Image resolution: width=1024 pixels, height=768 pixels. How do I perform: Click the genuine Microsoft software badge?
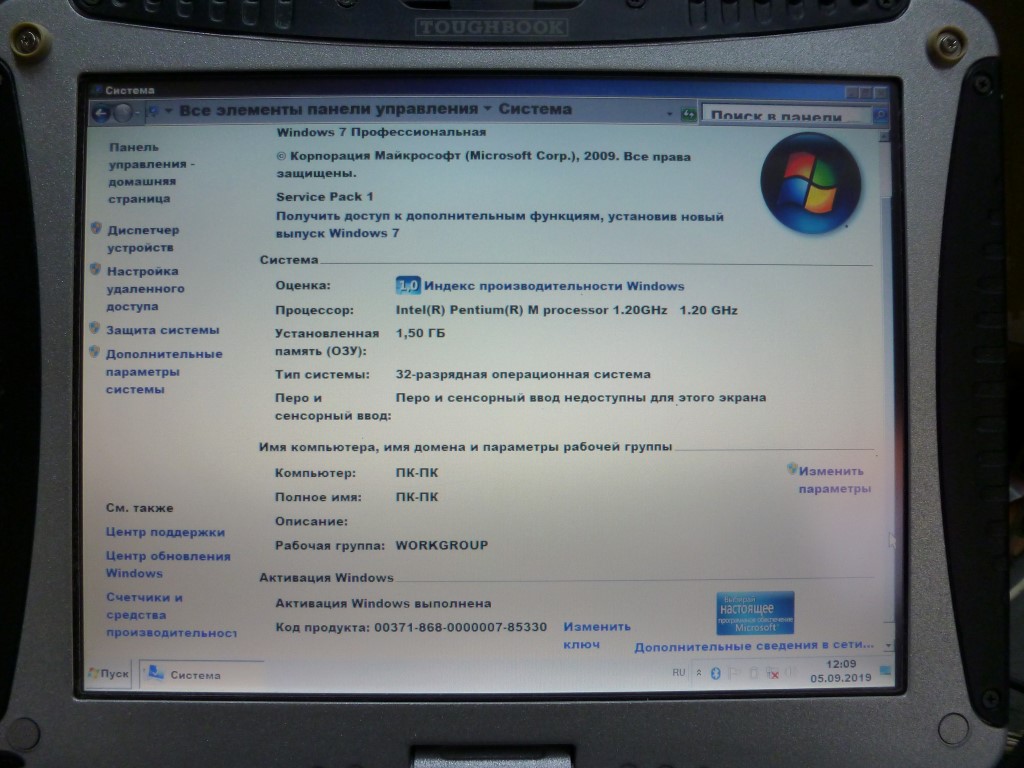tap(755, 613)
